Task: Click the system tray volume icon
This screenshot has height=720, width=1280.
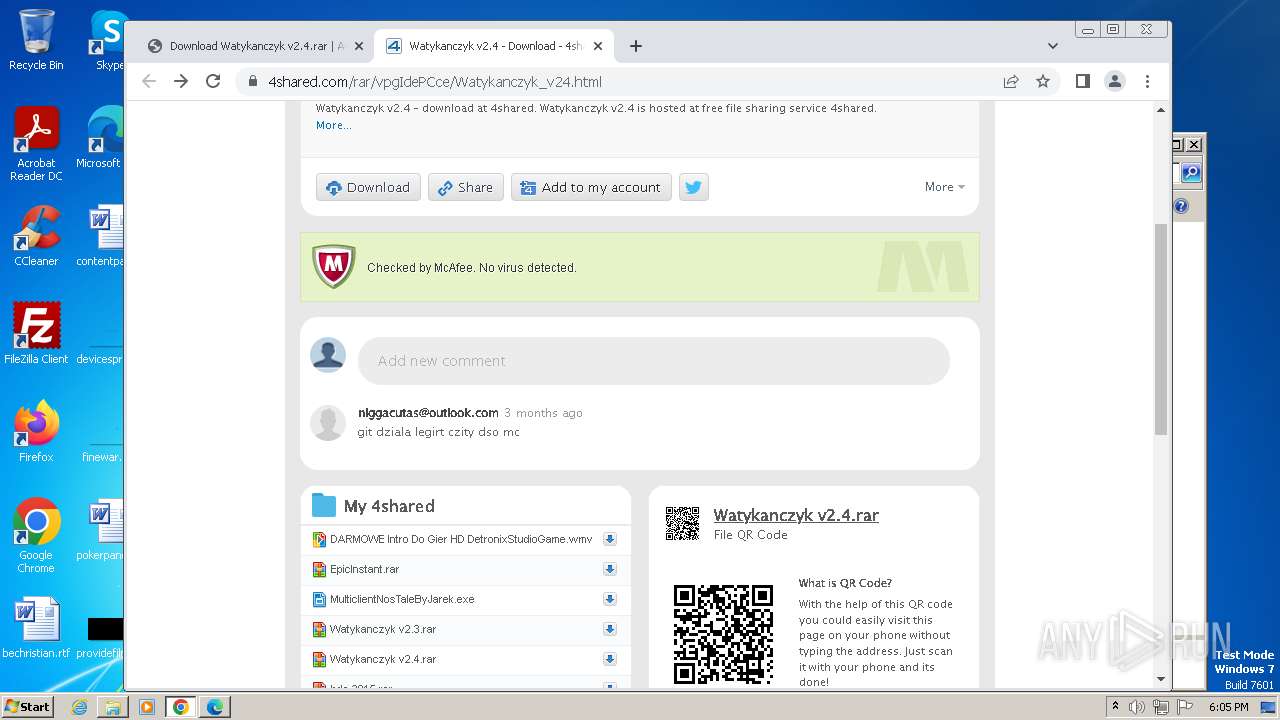Action: click(1137, 707)
